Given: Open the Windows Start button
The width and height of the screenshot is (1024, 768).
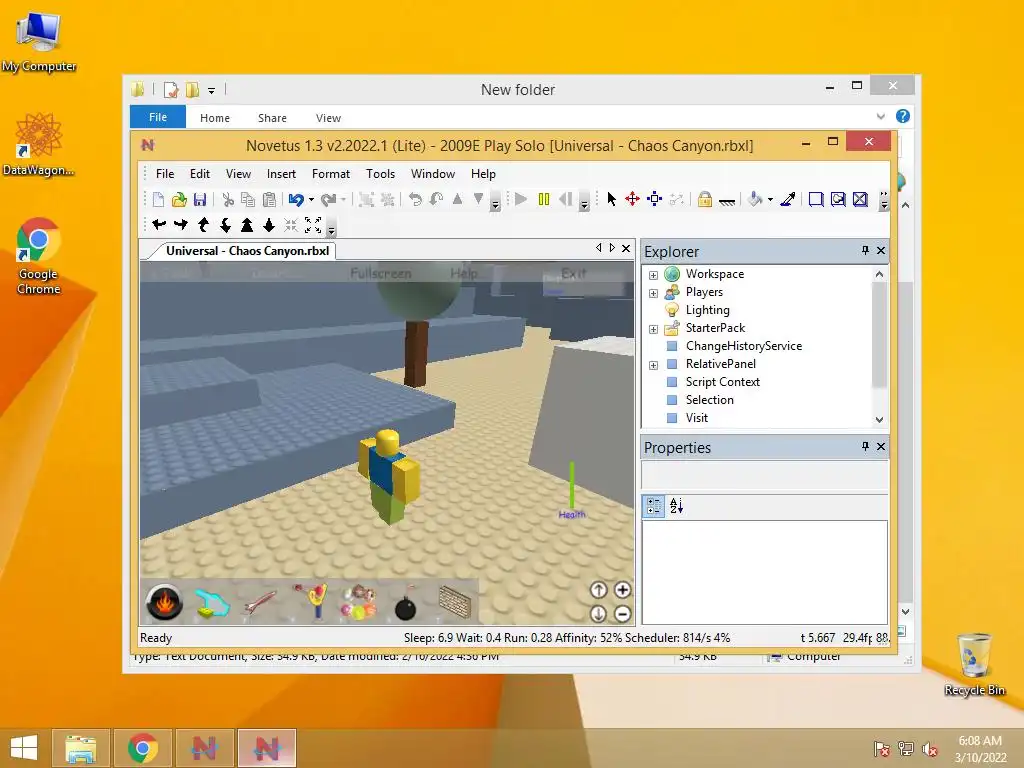Looking at the screenshot, I should coord(24,748).
